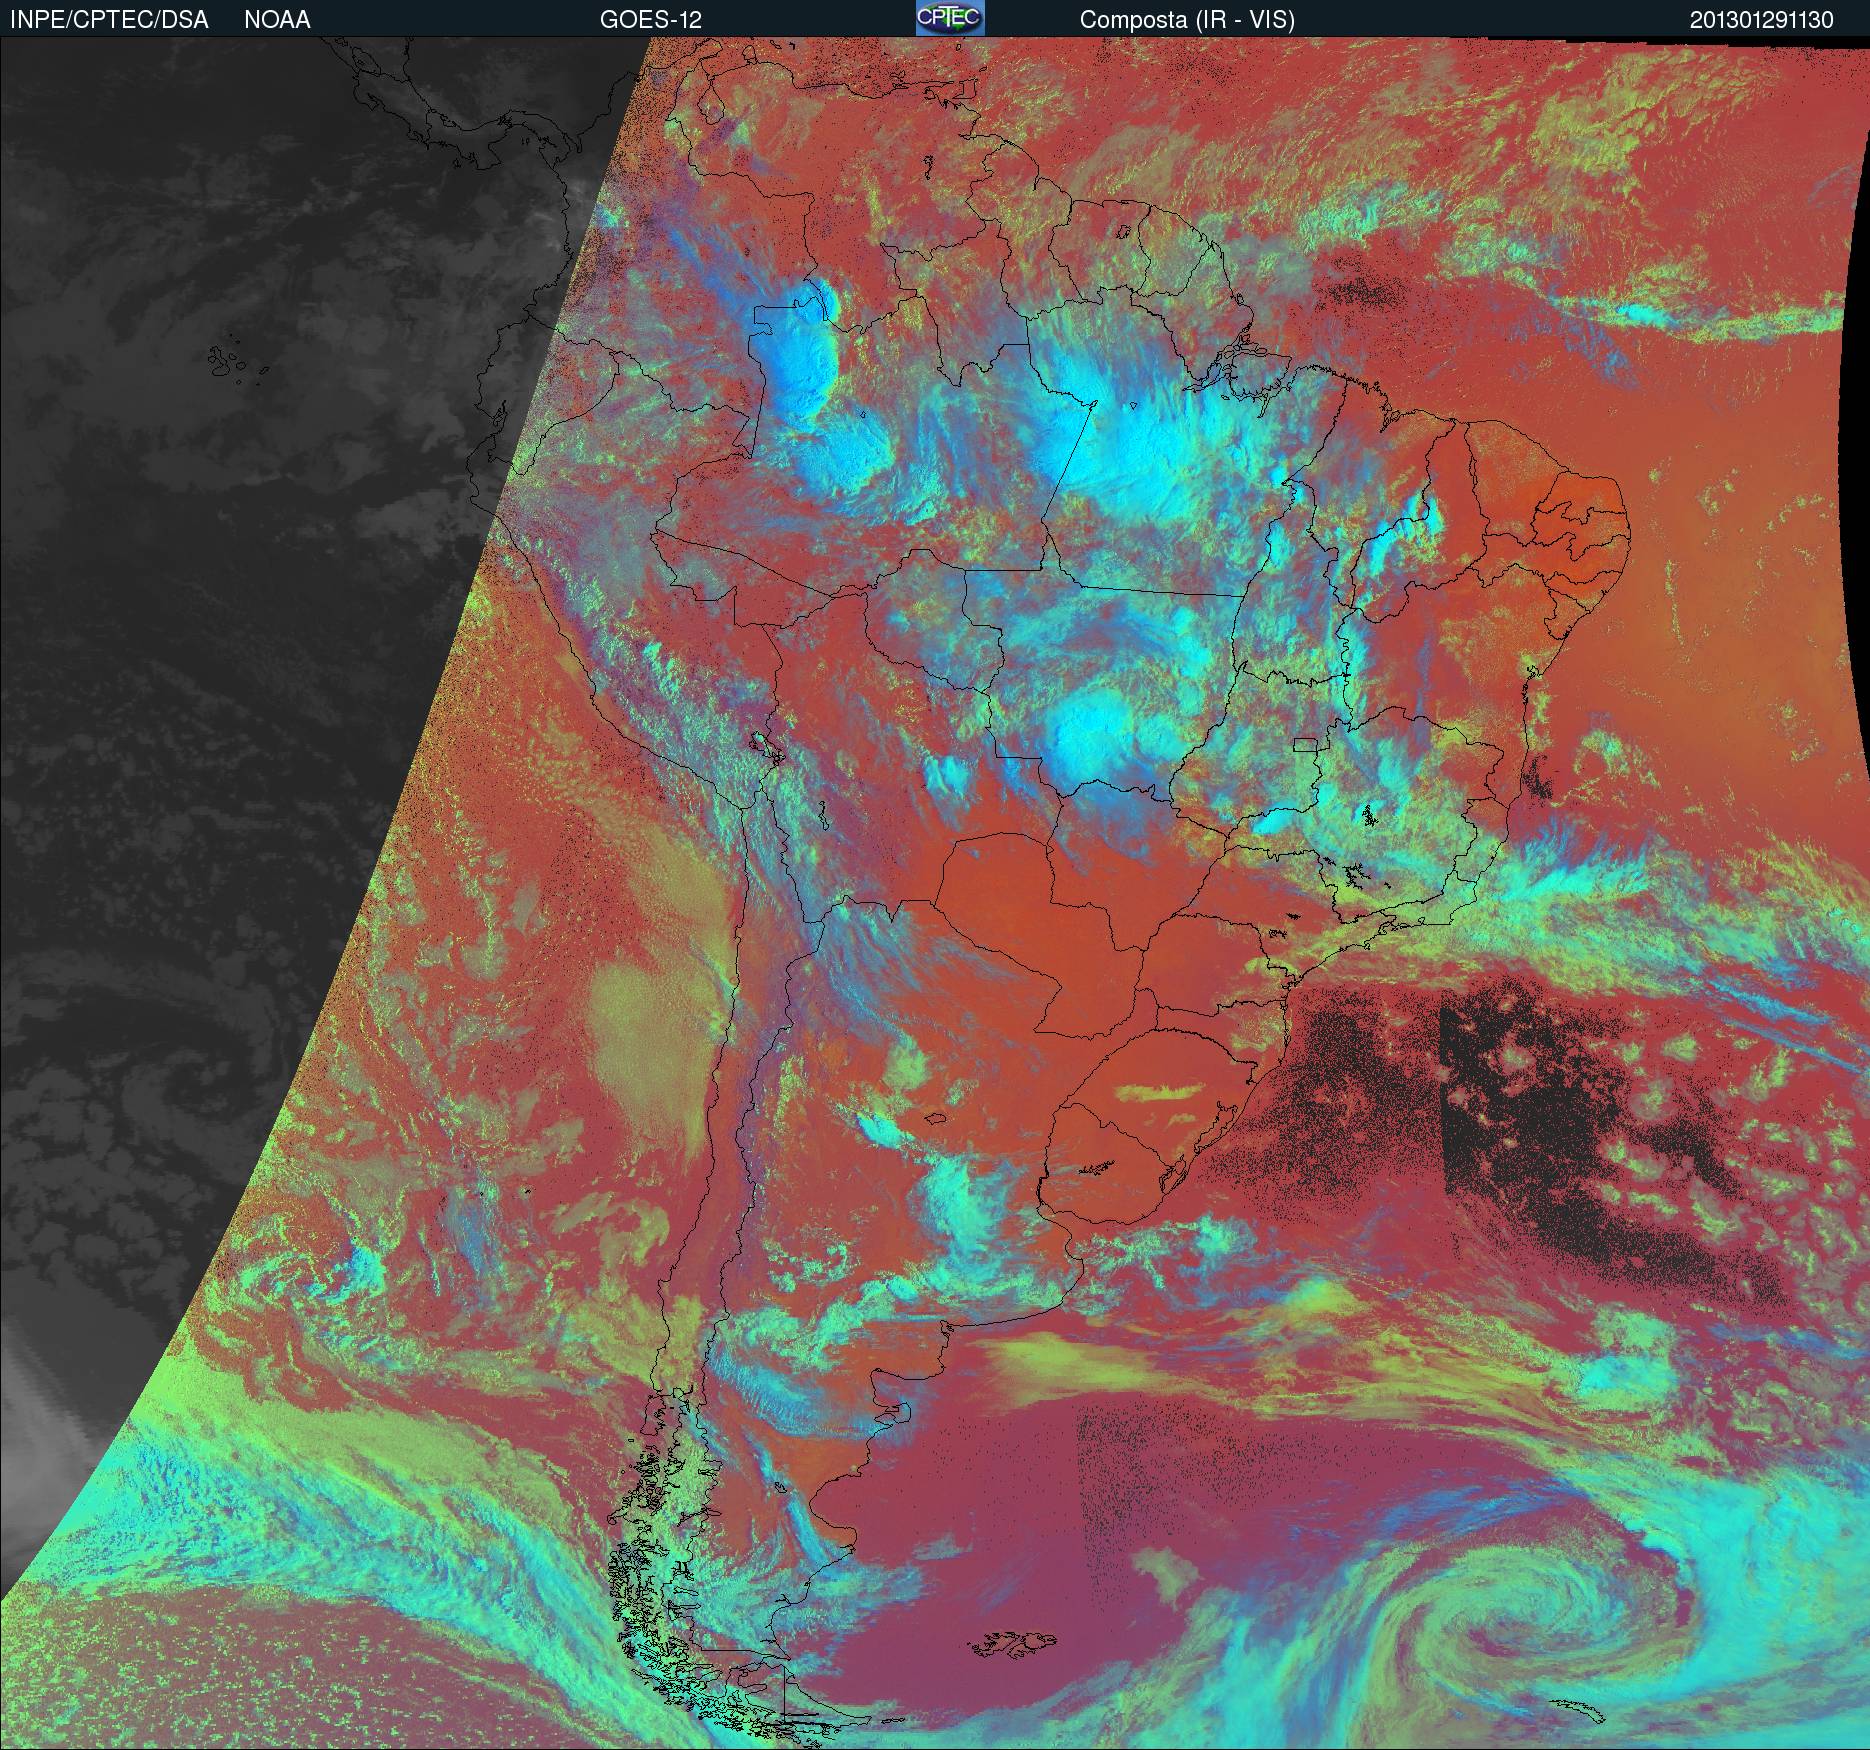The width and height of the screenshot is (1870, 1750).
Task: Click the 201301291130 timestamp
Action: click(x=1762, y=20)
